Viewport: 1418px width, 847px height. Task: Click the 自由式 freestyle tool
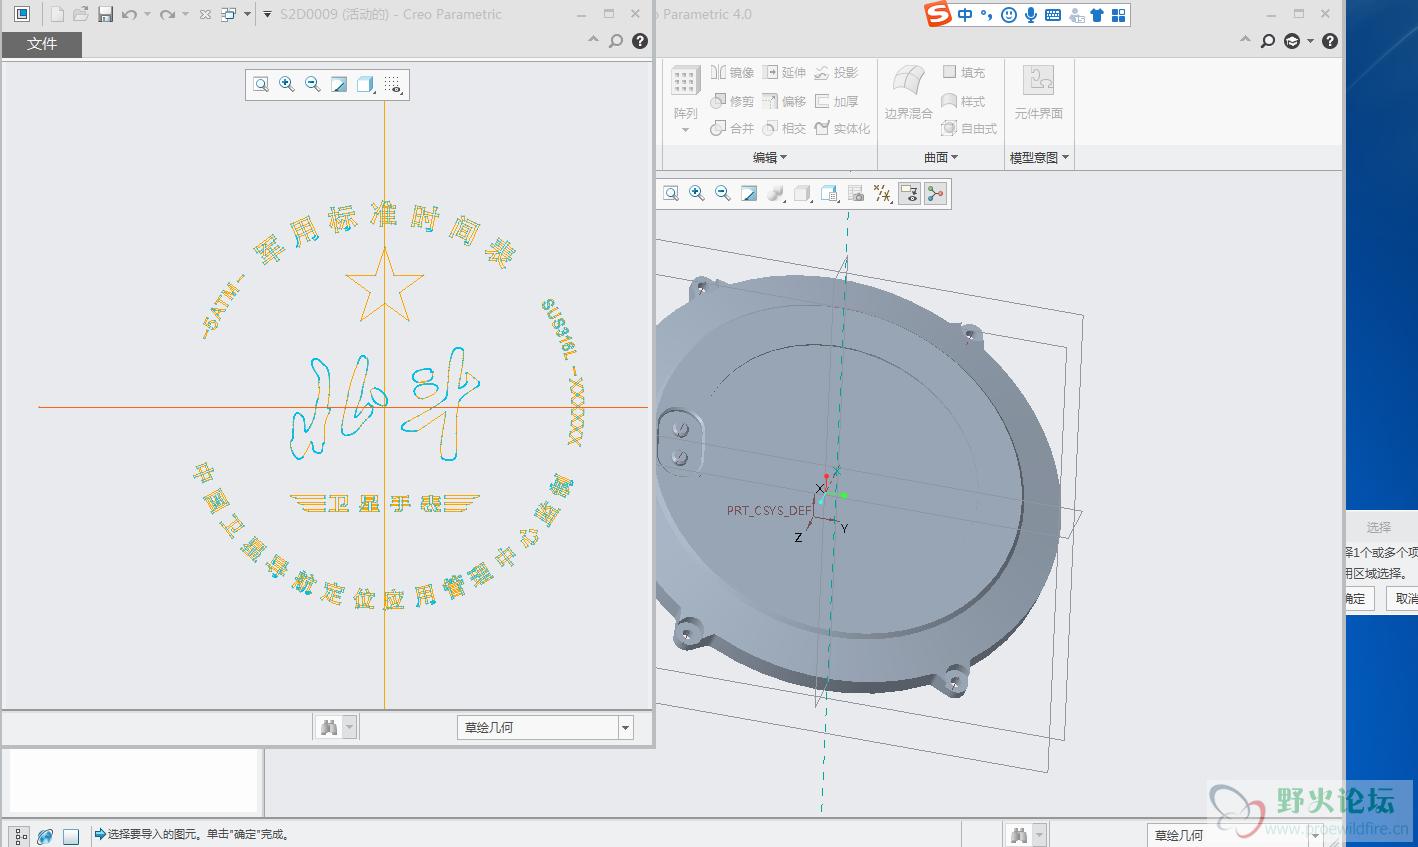[x=969, y=128]
